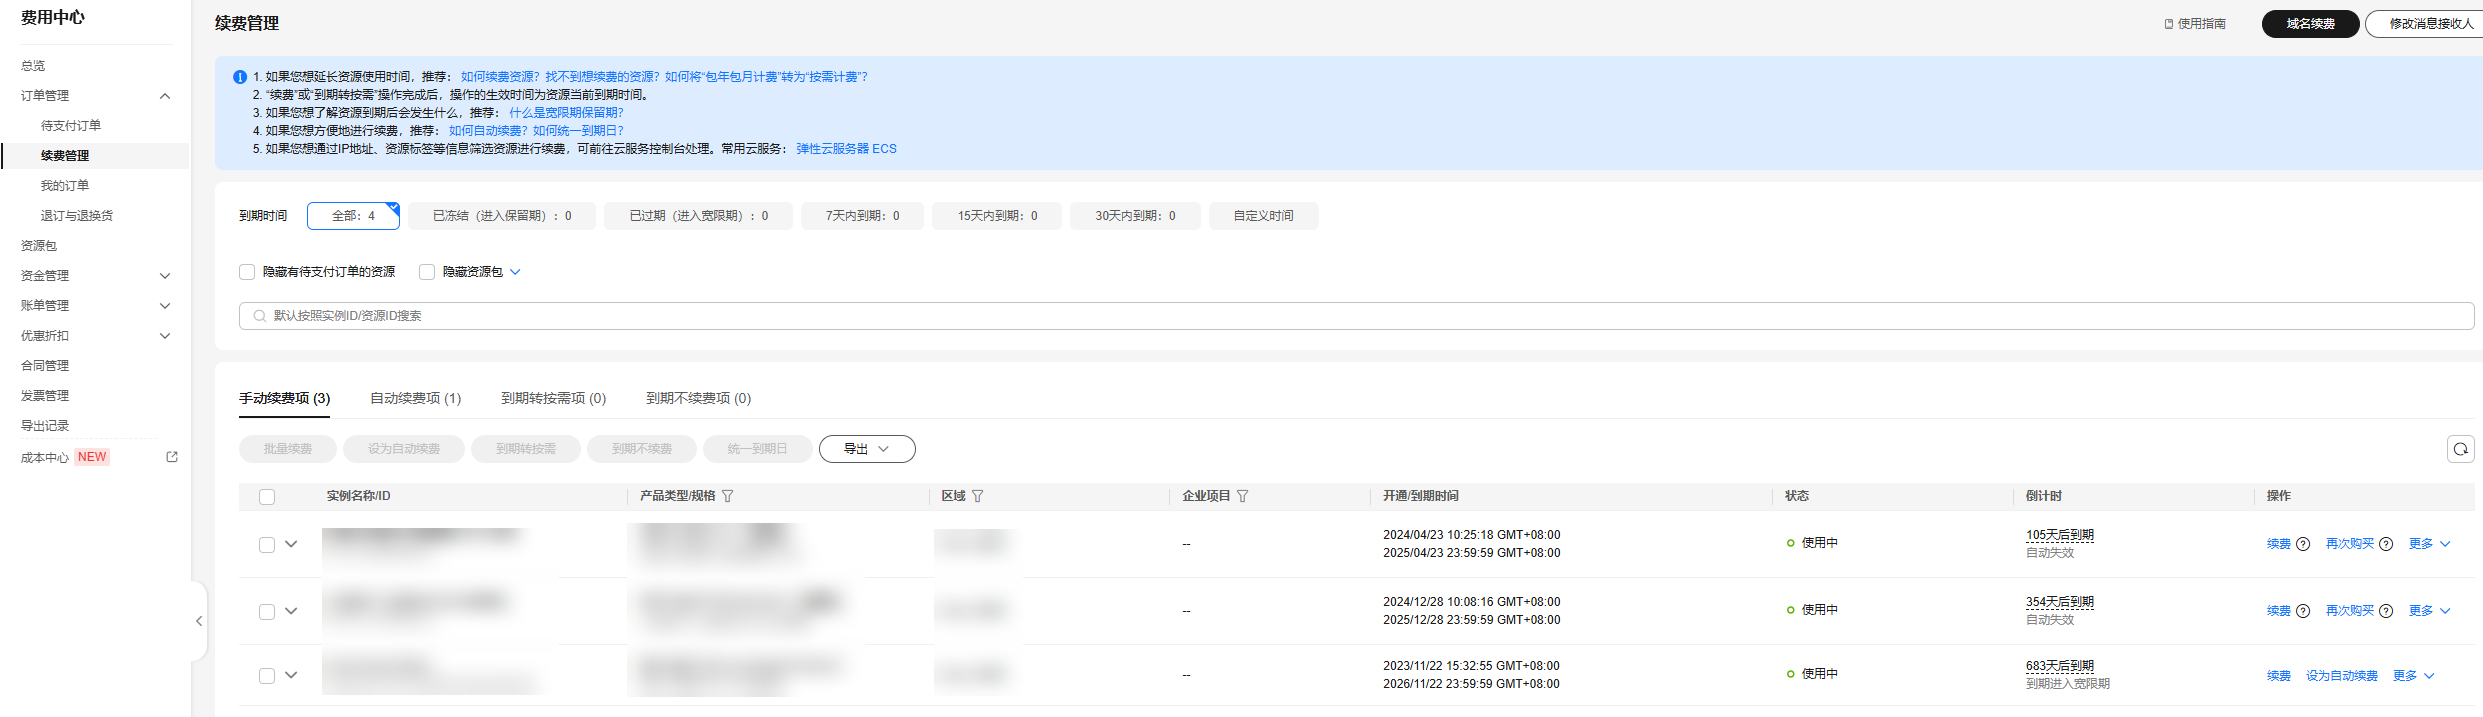Click 续费 in the 354天 row
The height and width of the screenshot is (717, 2483).
[x=2279, y=611]
